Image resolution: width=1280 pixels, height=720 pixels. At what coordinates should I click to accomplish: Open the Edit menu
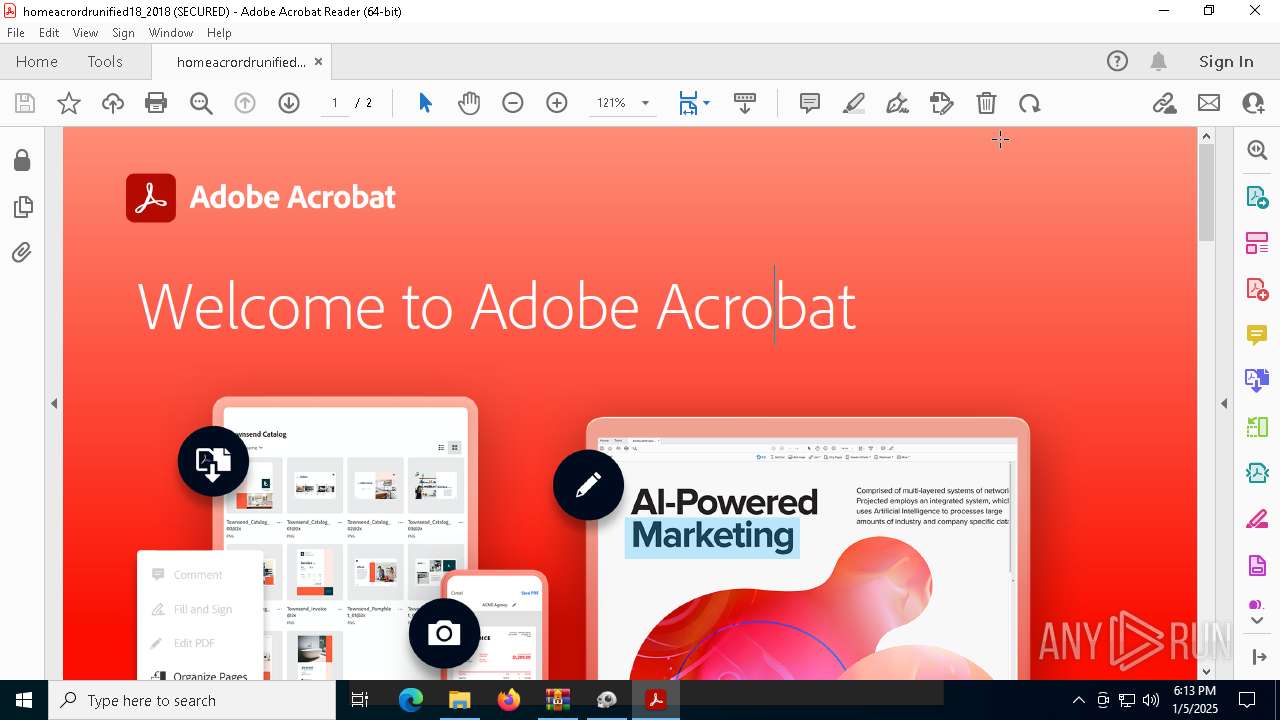tap(49, 32)
